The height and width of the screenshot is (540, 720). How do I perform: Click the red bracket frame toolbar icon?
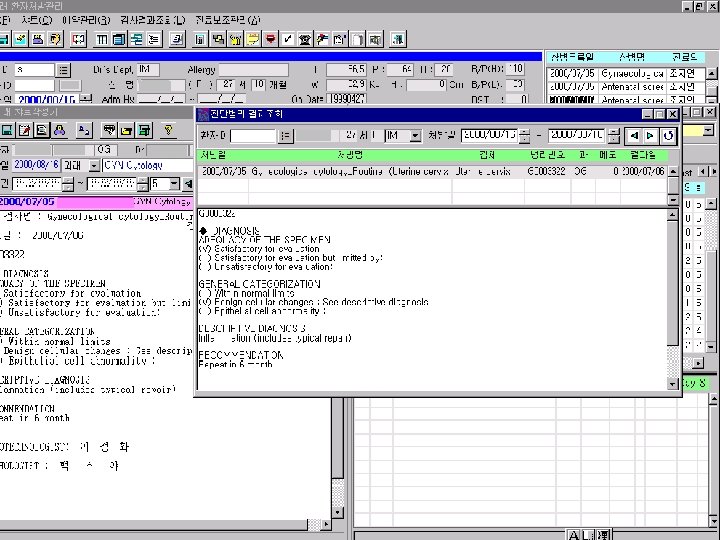79,39
